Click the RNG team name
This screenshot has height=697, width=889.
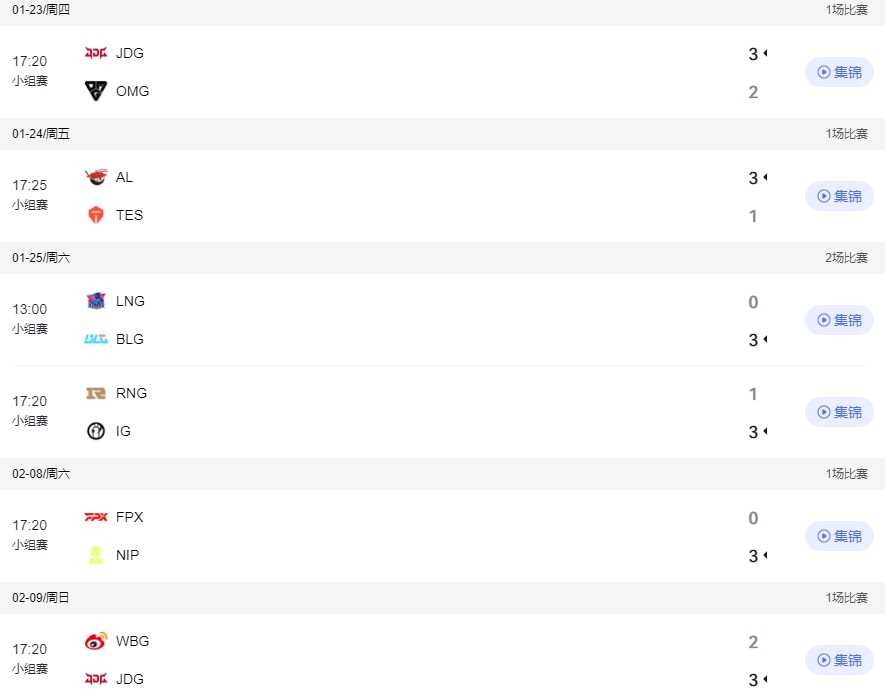tap(131, 393)
